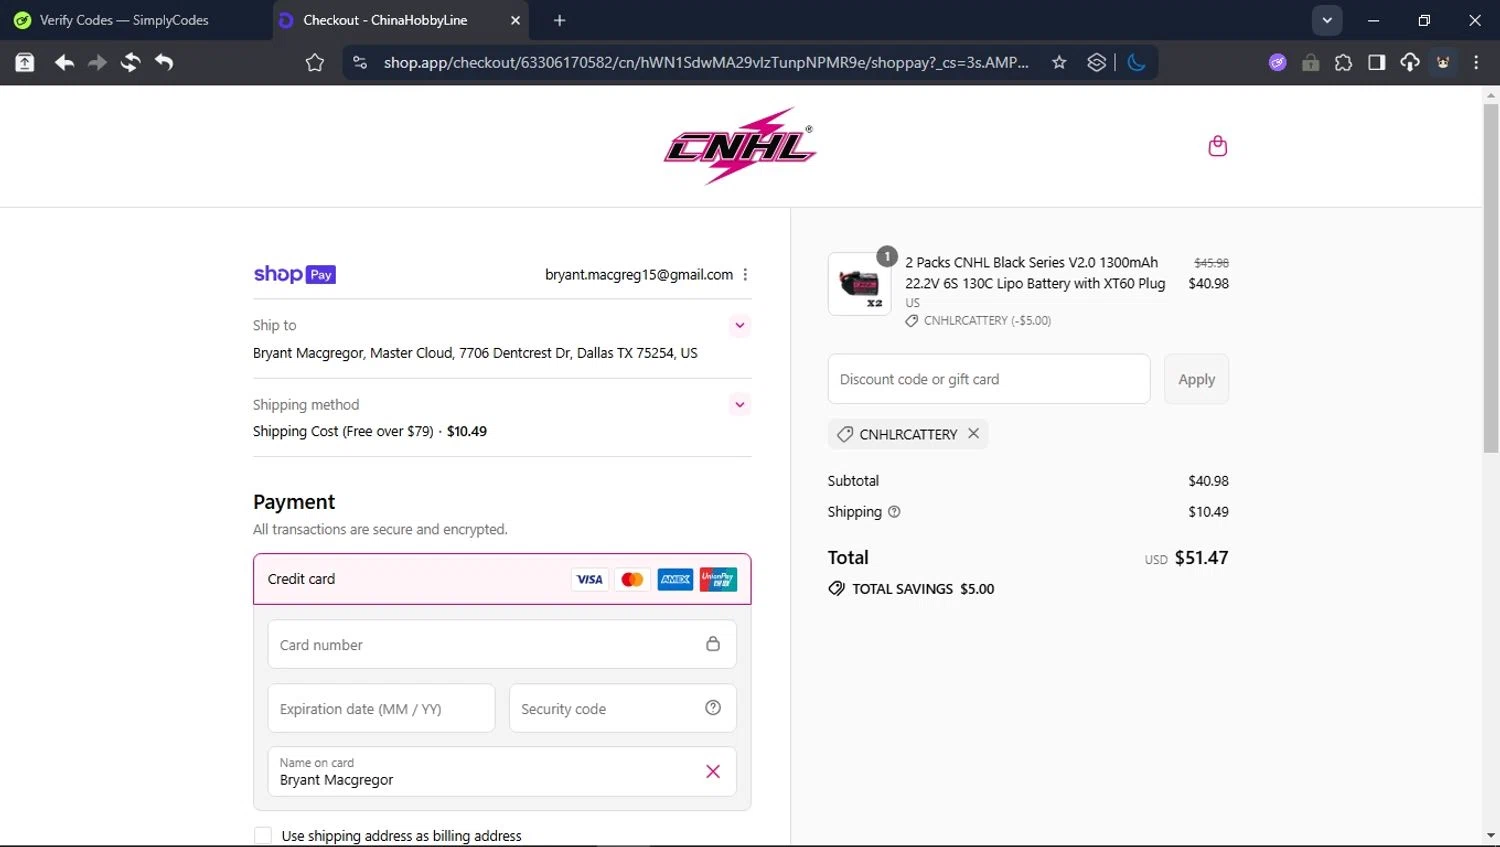The height and width of the screenshot is (847, 1500).
Task: Bookmark this page with the star
Action: point(1059,63)
